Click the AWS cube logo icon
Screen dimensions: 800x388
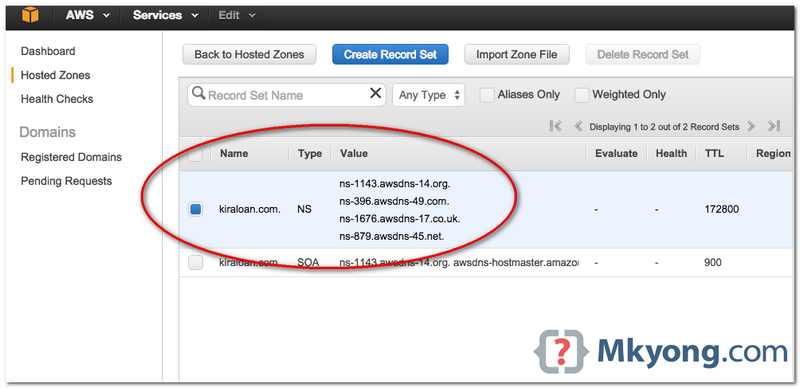click(x=30, y=15)
